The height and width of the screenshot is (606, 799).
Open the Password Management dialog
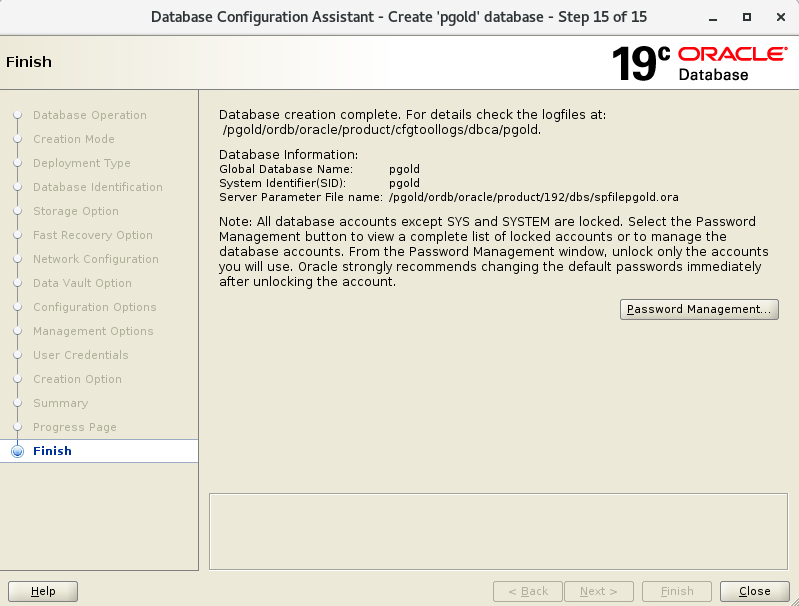[x=699, y=309]
